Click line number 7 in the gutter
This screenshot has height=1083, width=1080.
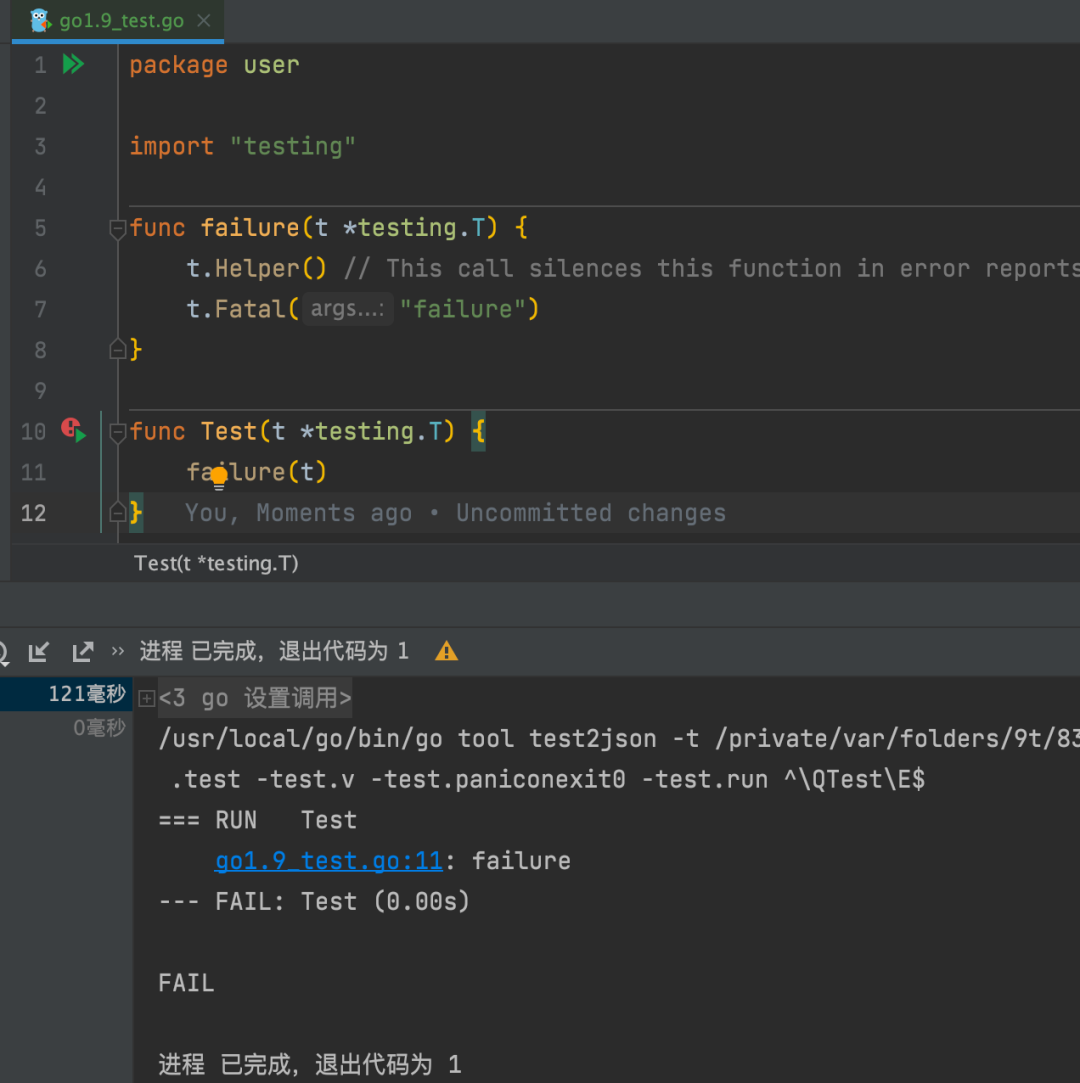(x=40, y=309)
